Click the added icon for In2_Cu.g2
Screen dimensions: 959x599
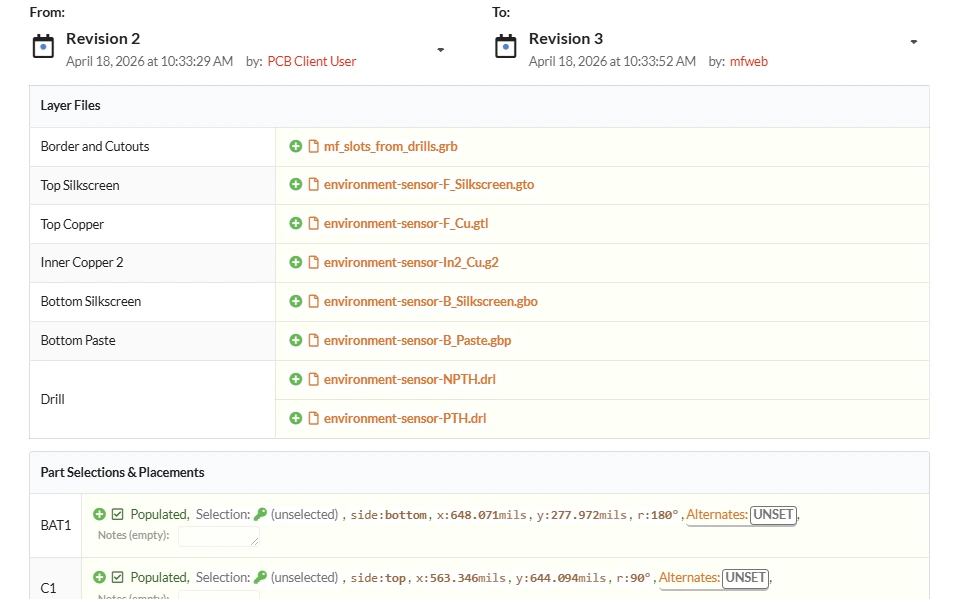pyautogui.click(x=295, y=262)
